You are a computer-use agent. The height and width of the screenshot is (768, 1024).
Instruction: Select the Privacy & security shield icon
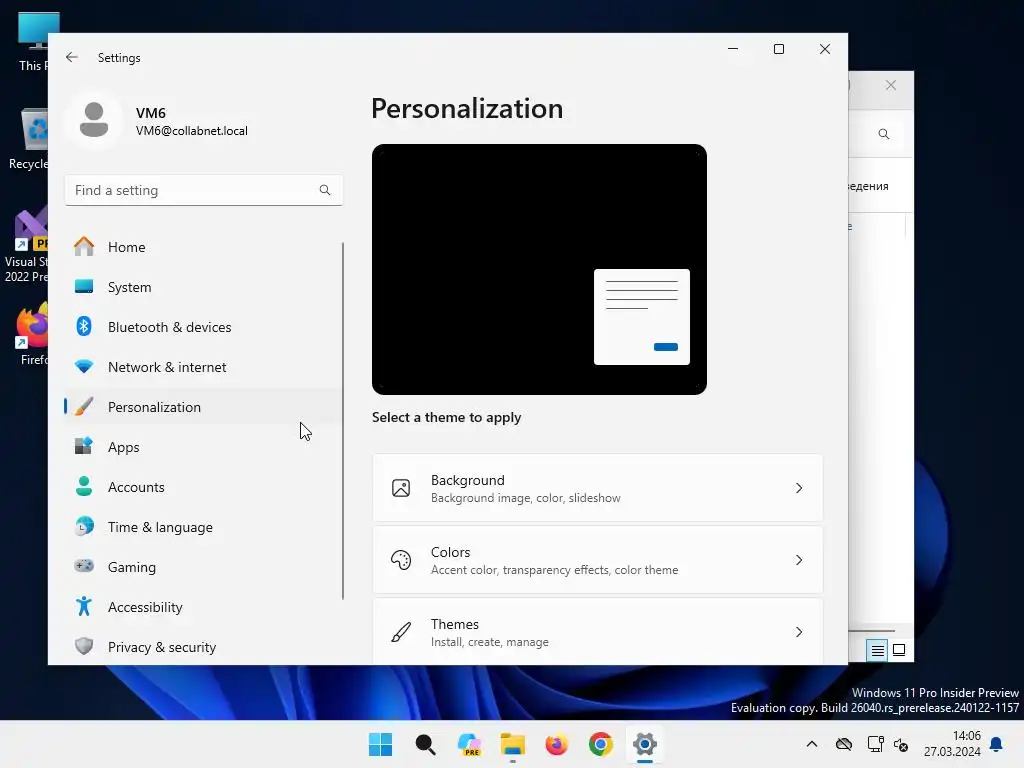pyautogui.click(x=84, y=647)
